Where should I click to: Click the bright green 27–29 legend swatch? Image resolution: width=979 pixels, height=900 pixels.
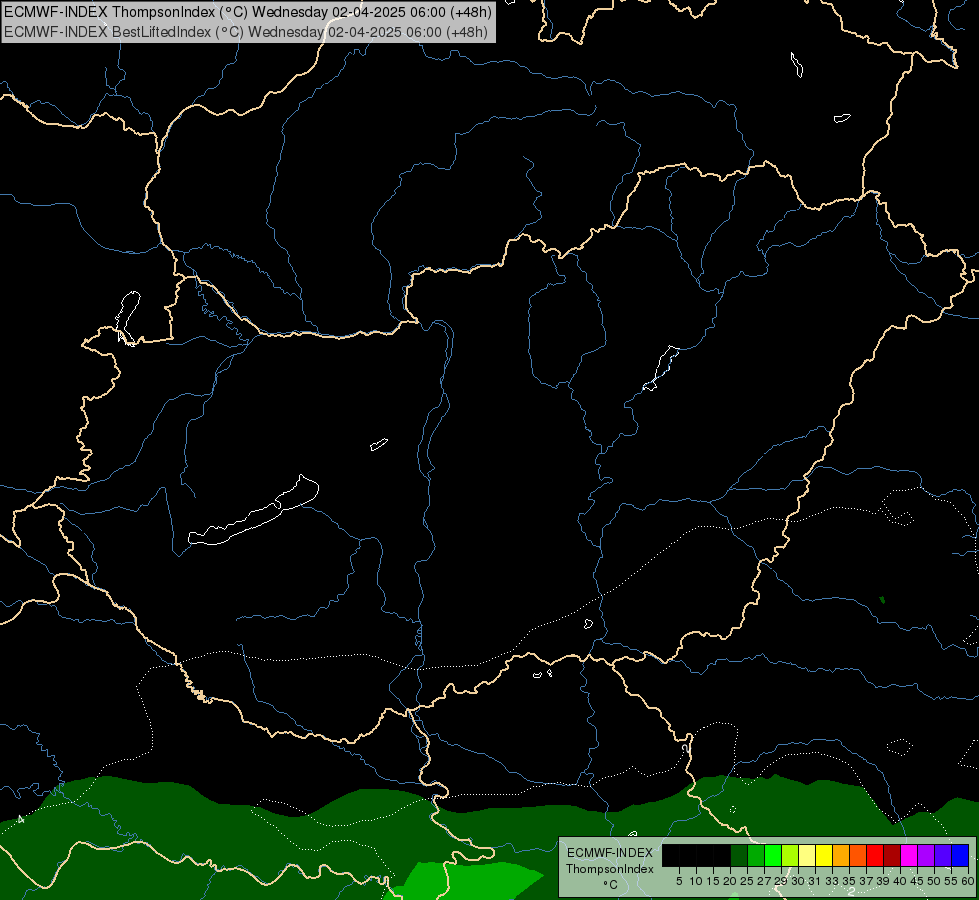(773, 856)
